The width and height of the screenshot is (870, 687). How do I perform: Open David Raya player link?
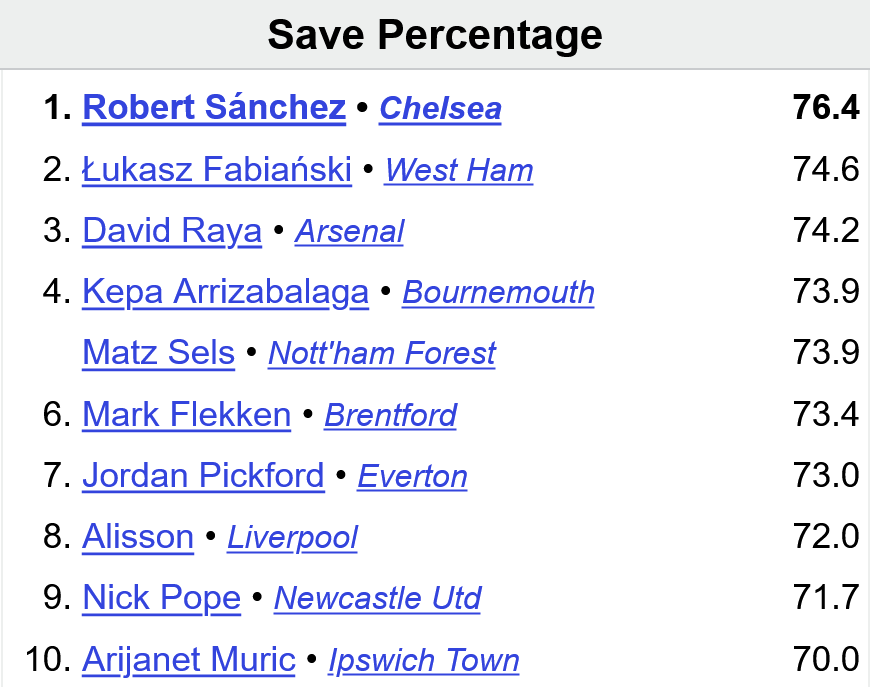tap(172, 230)
